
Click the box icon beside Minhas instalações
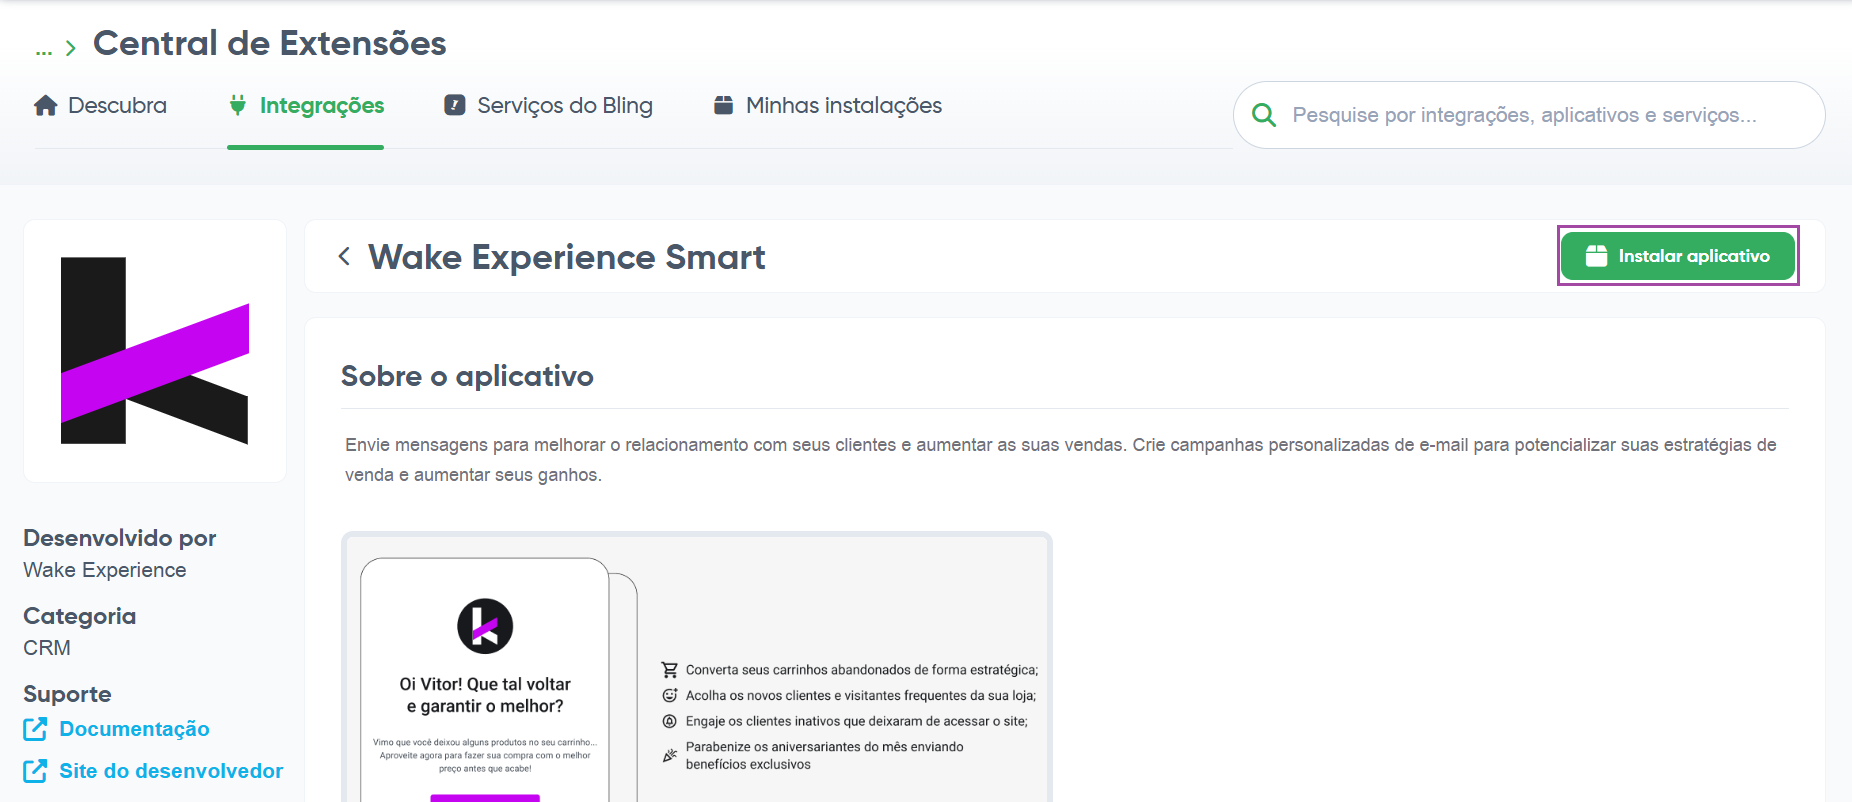723,105
